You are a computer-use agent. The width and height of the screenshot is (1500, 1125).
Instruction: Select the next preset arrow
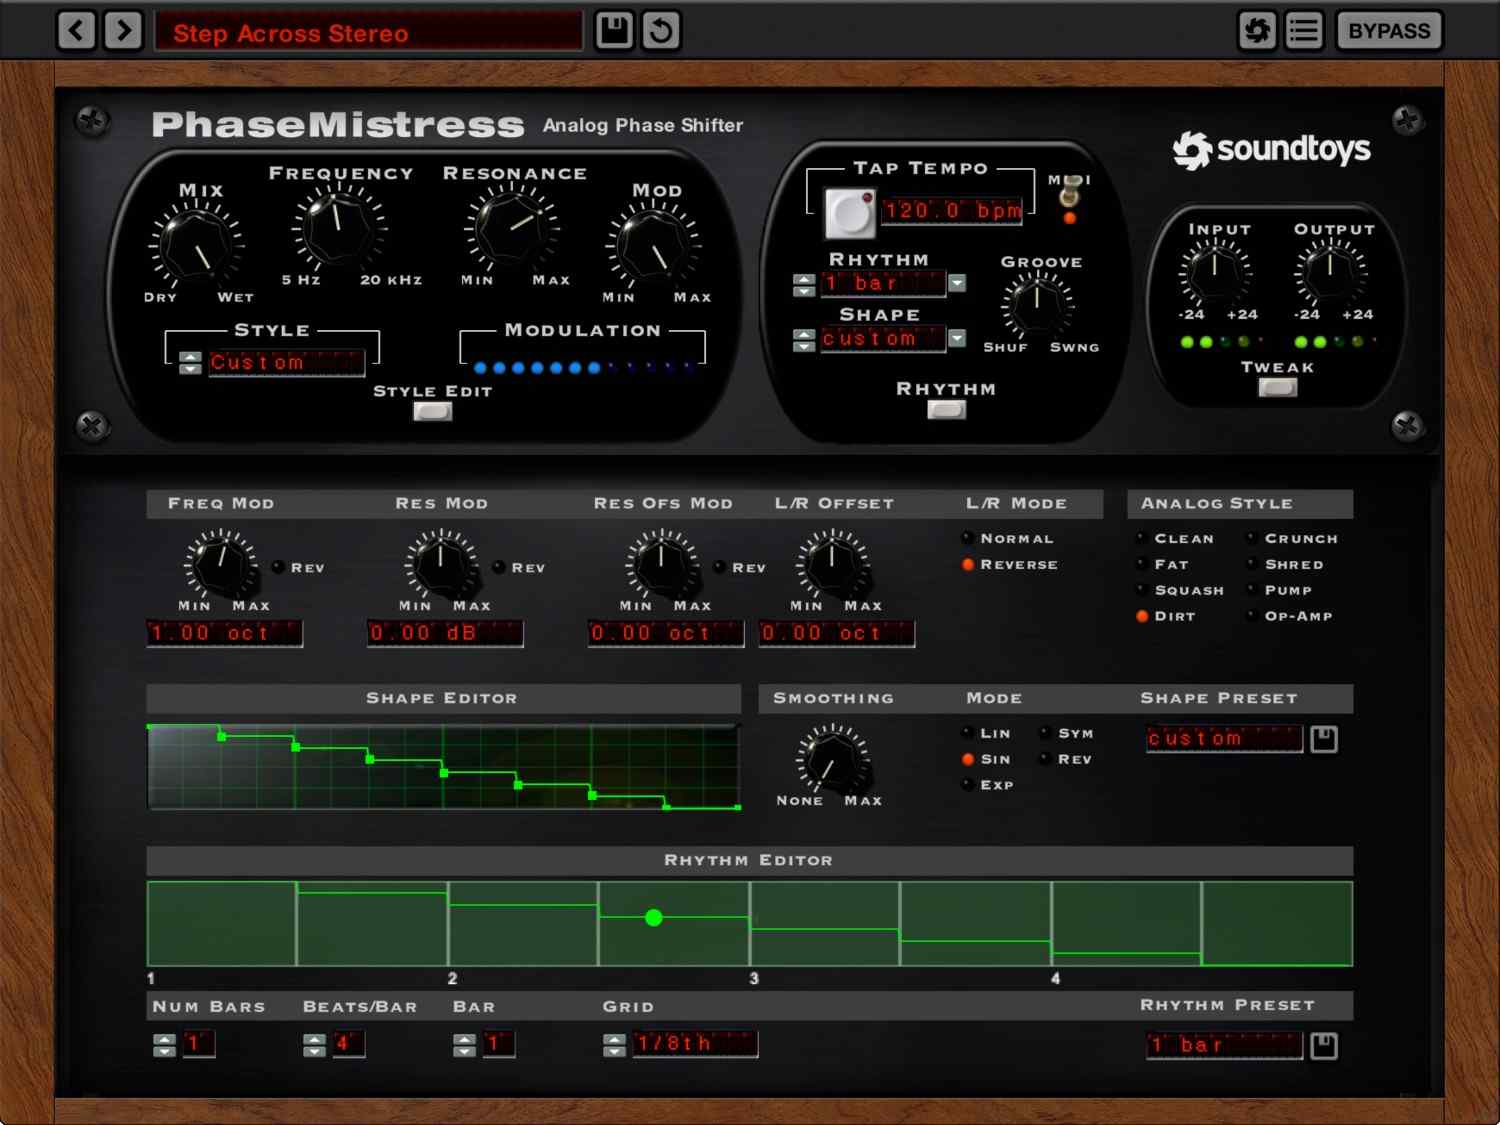pos(123,30)
